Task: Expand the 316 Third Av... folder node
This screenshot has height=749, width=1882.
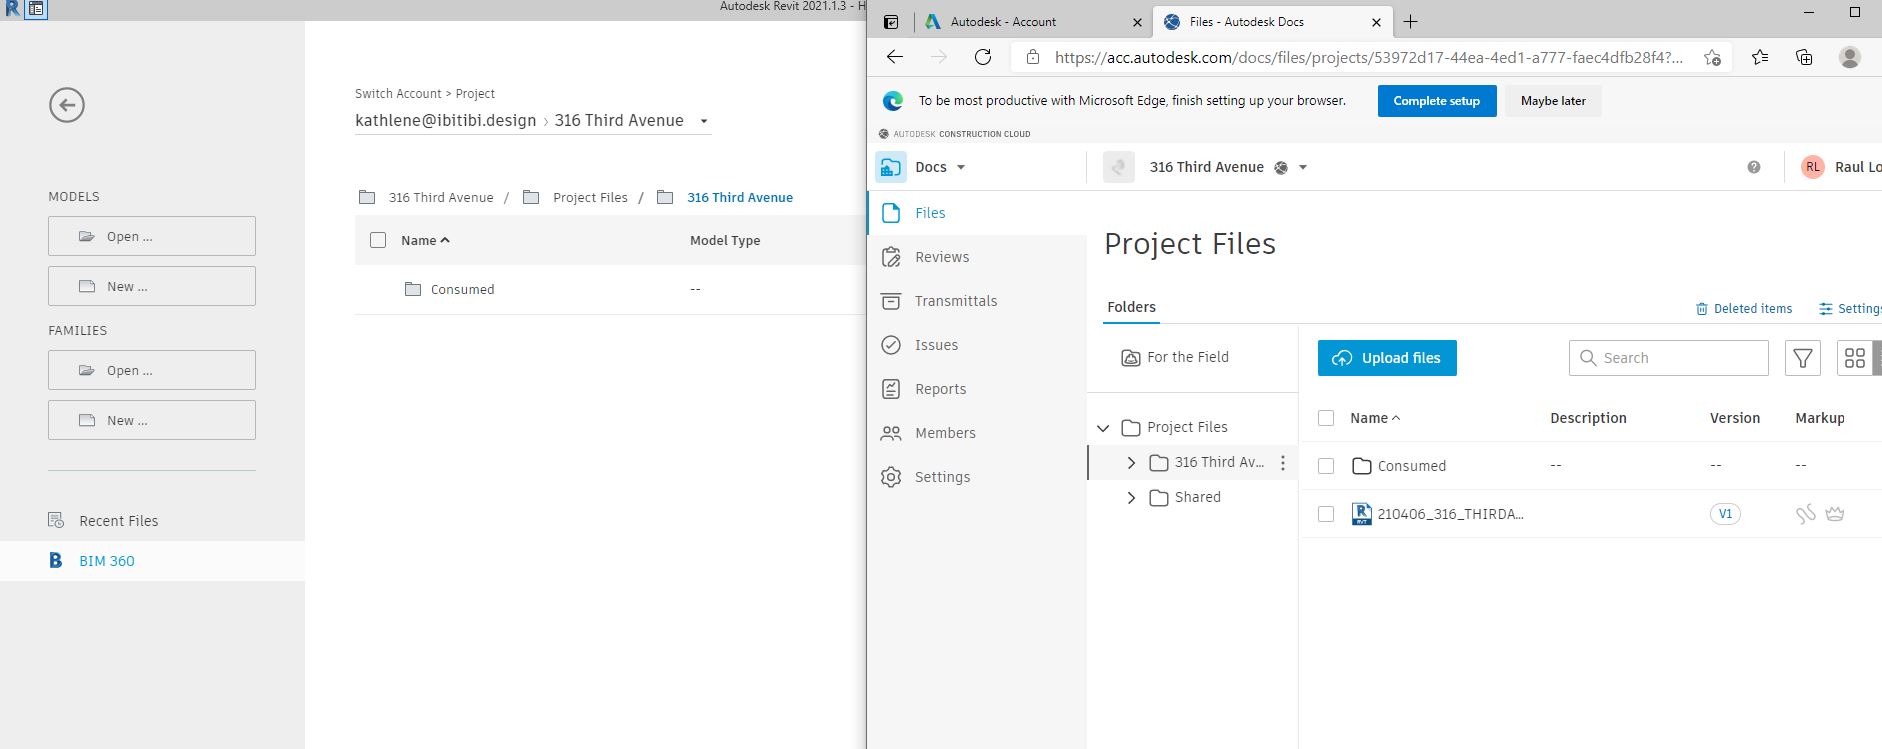Action: click(1131, 463)
